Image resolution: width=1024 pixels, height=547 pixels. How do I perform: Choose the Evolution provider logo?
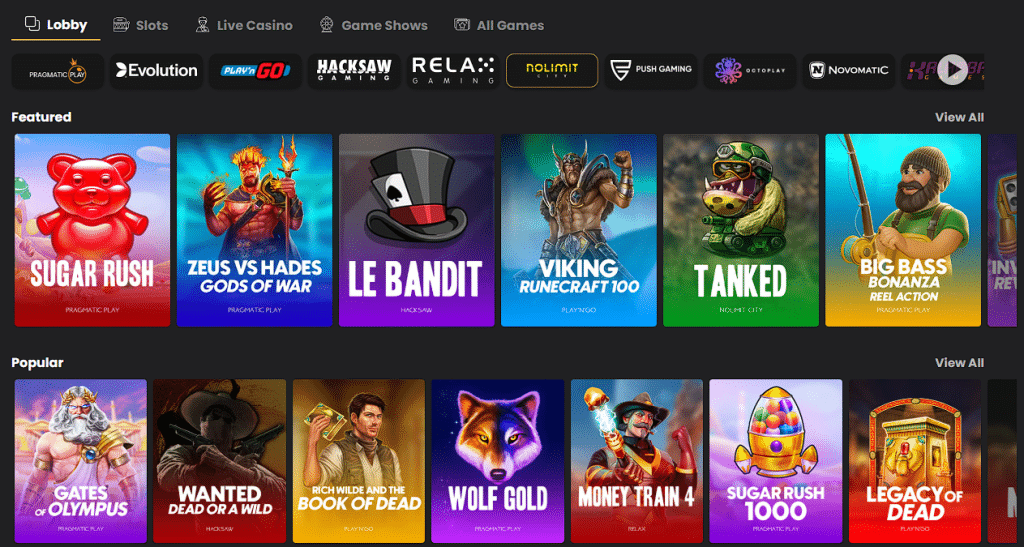tap(157, 71)
